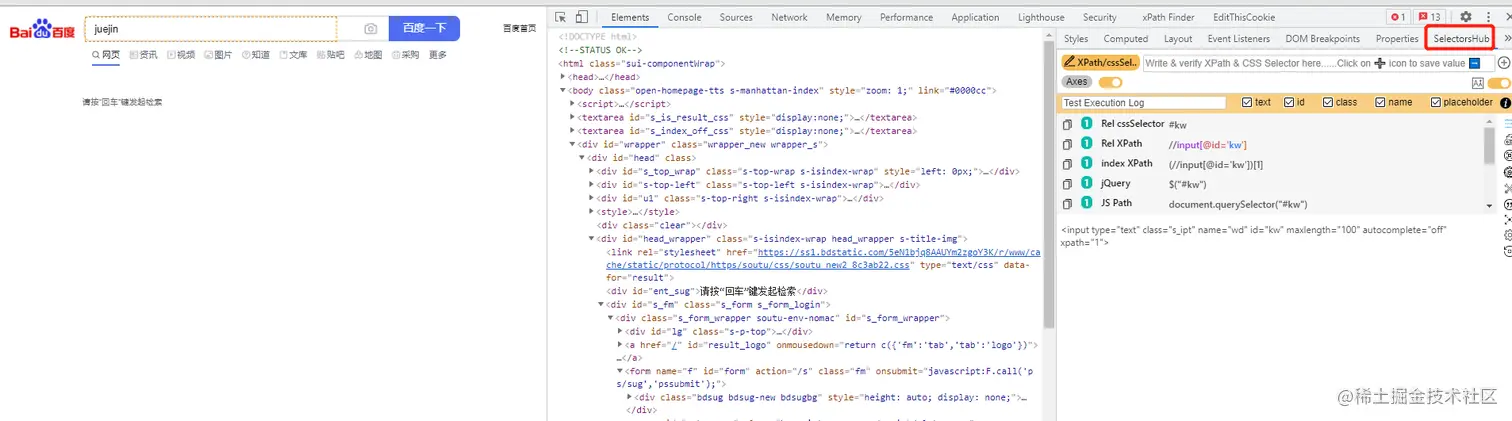Expand the form name f node
This screenshot has height=421, width=1512.
tap(620, 371)
